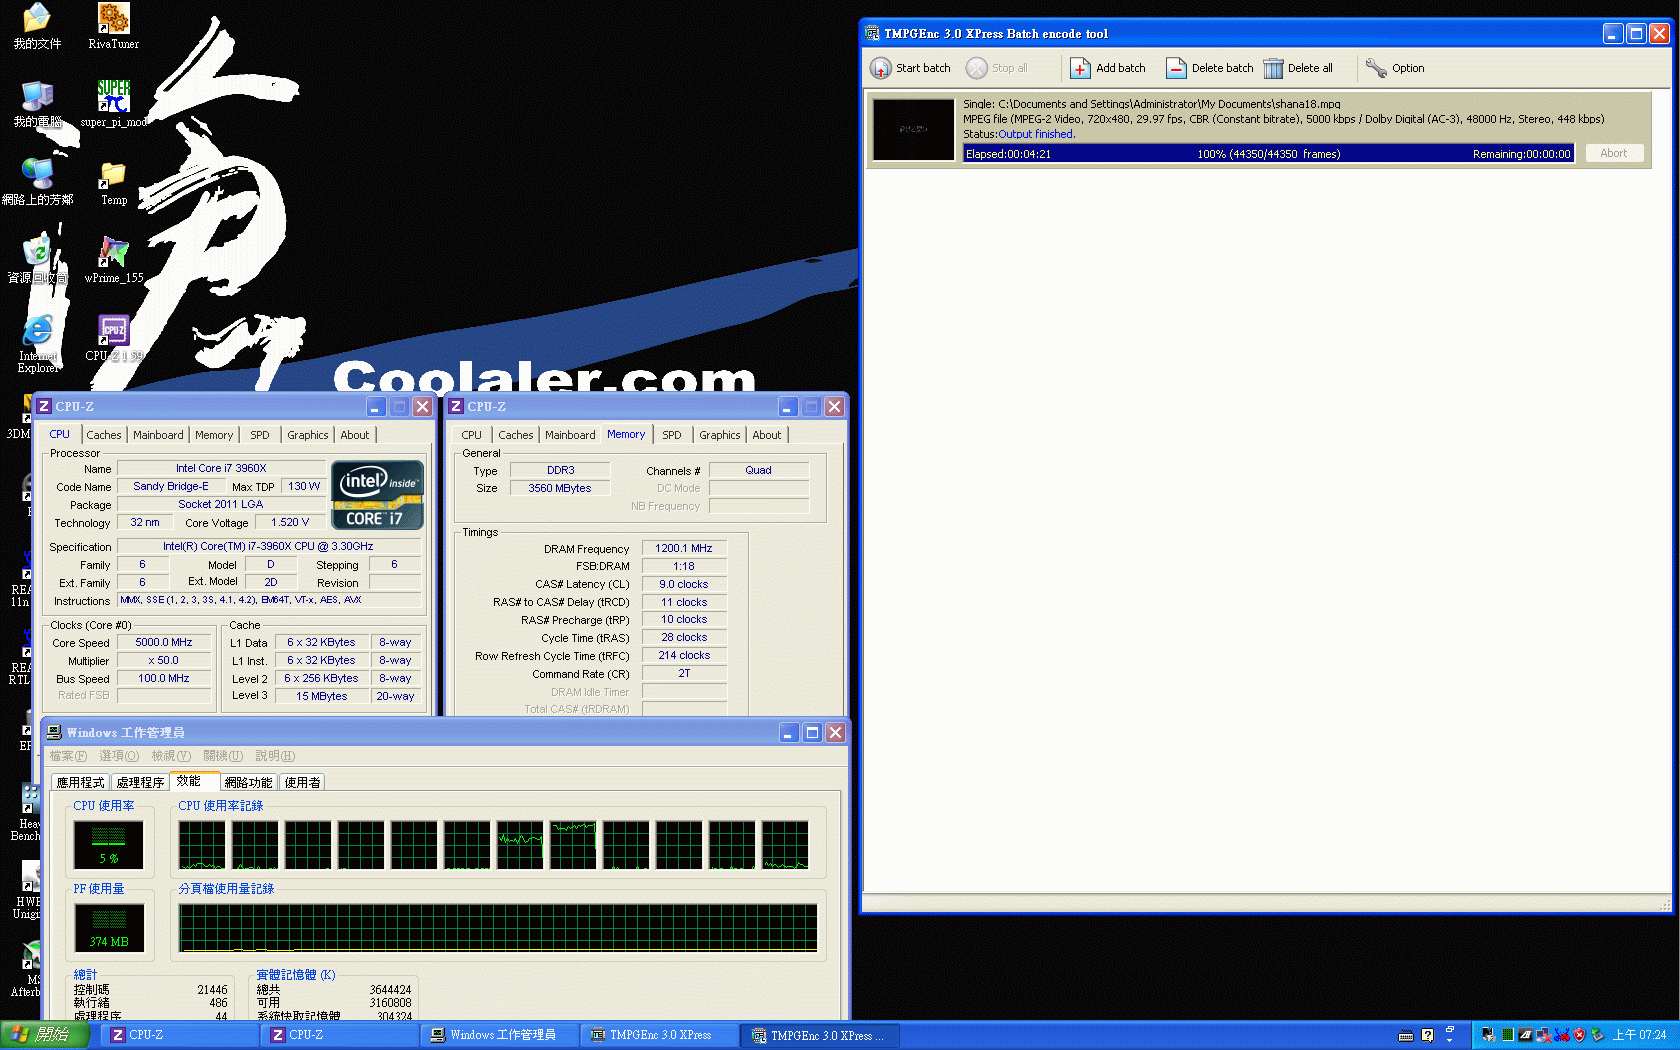This screenshot has width=1680, height=1050.
Task: Click the Intel Core i7 logo
Action: click(x=377, y=495)
